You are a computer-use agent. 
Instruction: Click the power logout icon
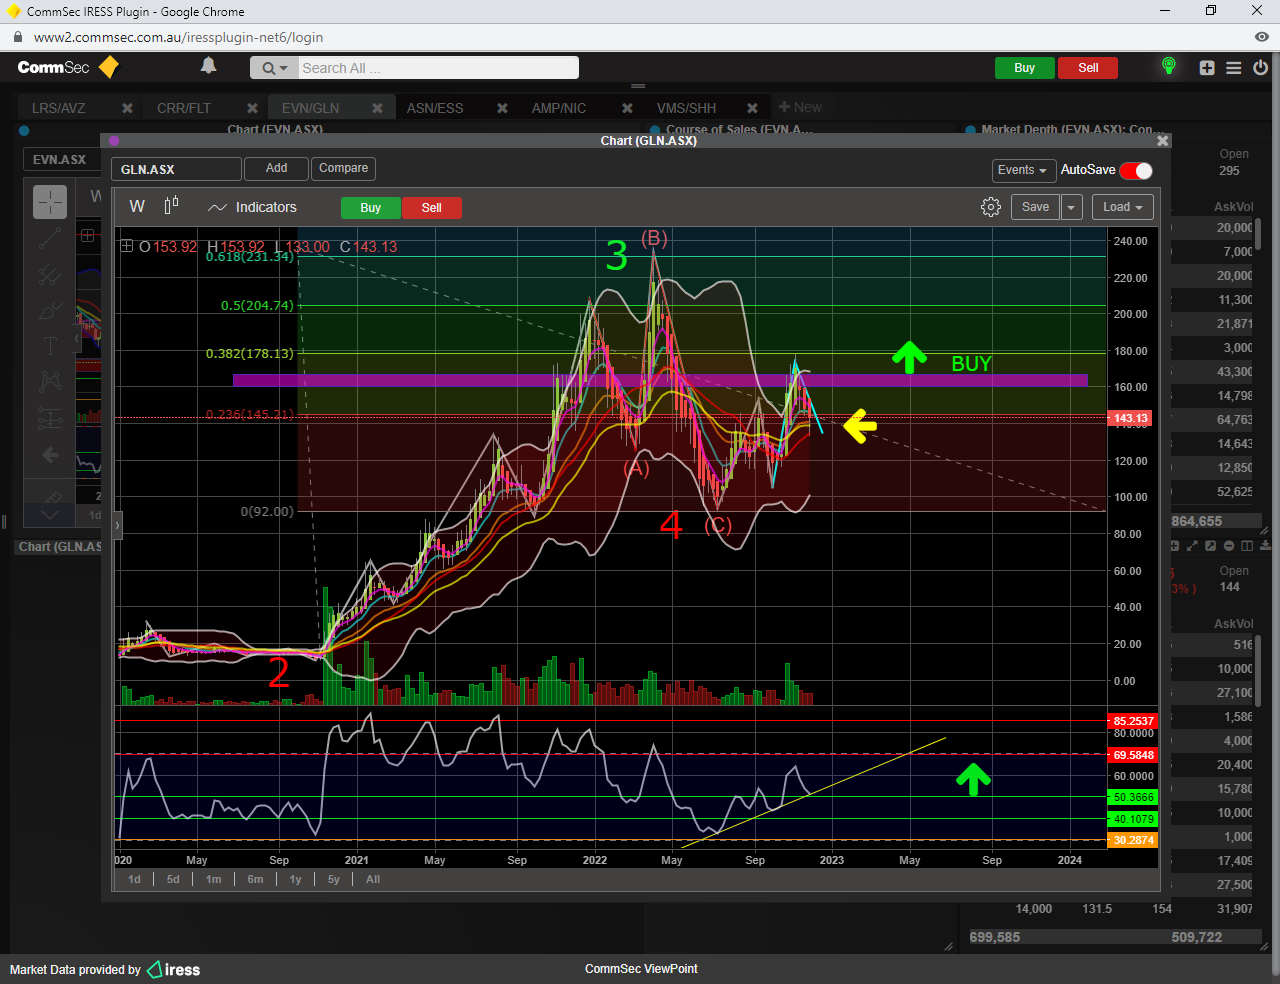pyautogui.click(x=1260, y=68)
